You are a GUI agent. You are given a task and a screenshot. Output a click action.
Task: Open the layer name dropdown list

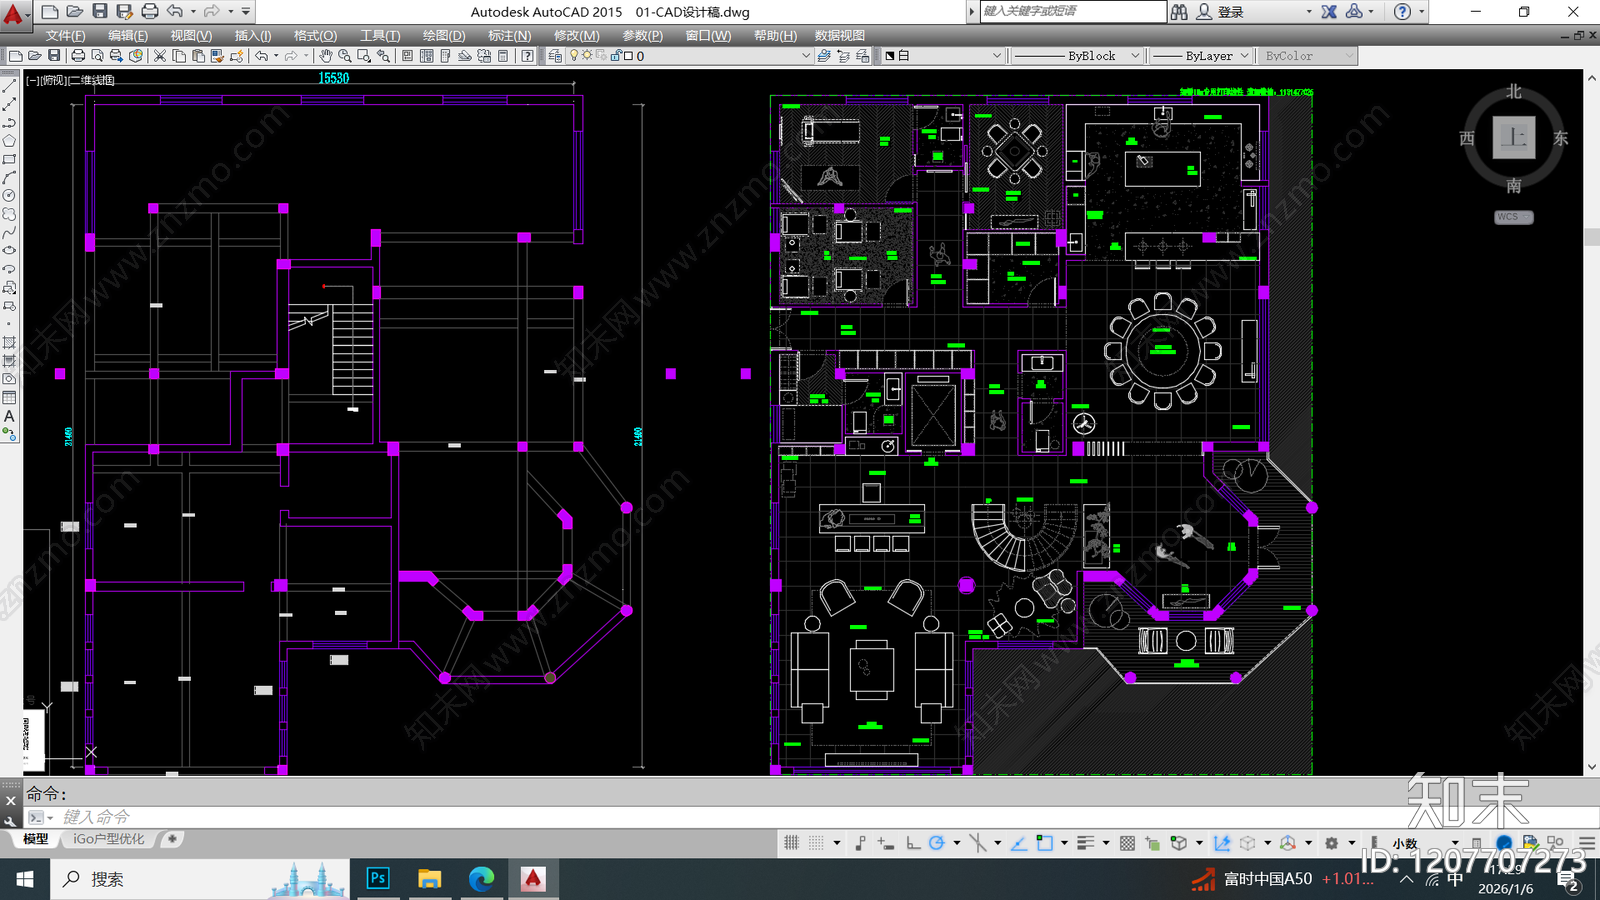(x=690, y=56)
